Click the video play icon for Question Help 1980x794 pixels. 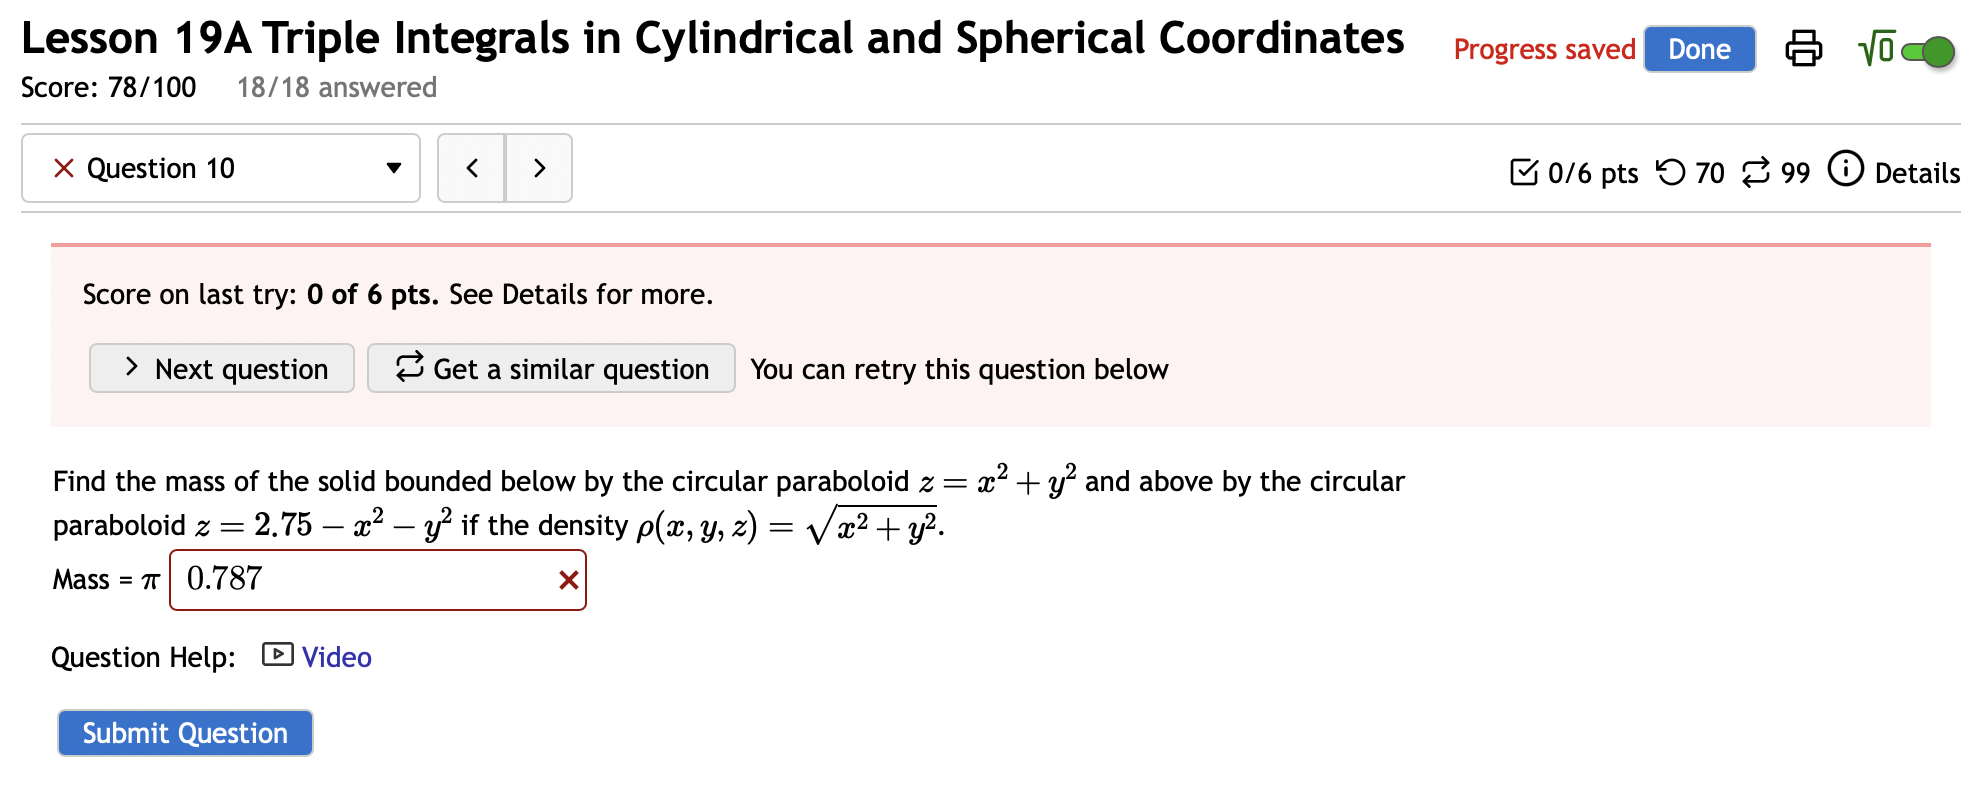(276, 657)
